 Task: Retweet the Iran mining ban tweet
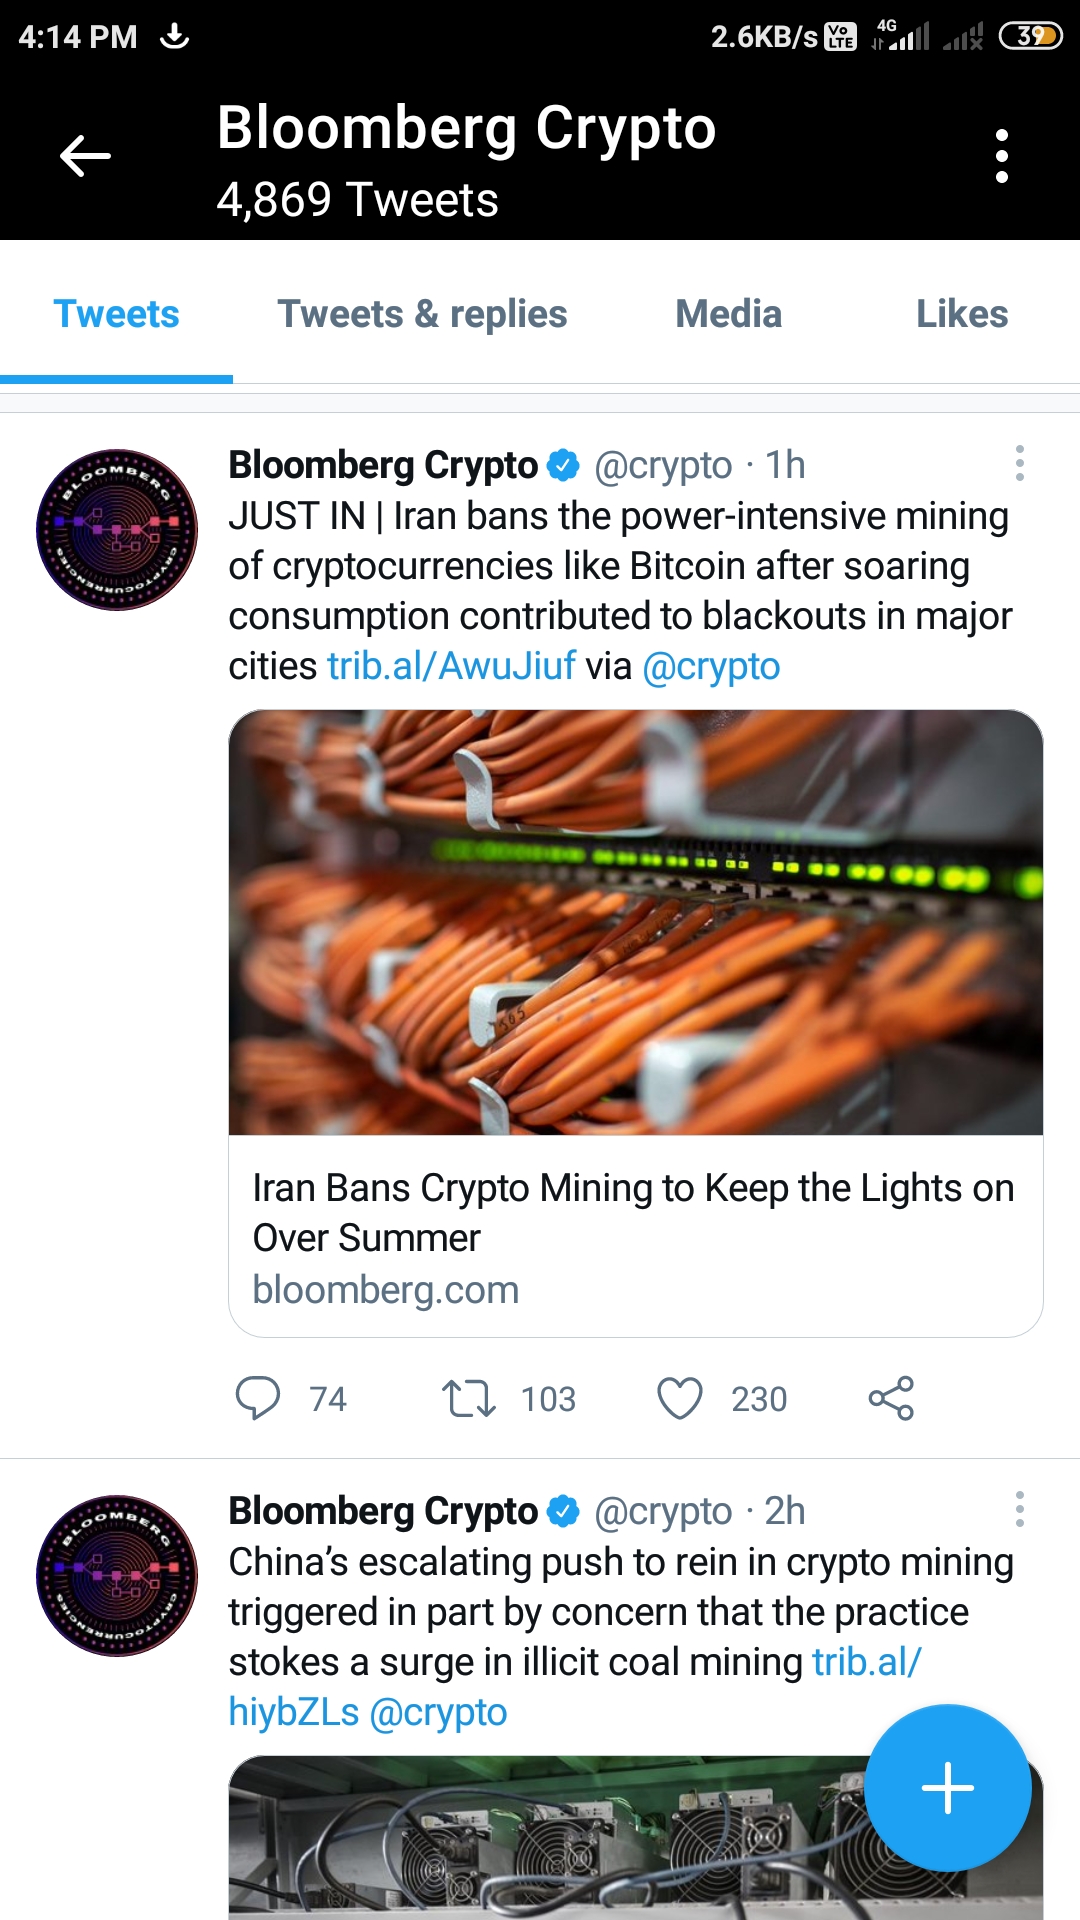[469, 1398]
